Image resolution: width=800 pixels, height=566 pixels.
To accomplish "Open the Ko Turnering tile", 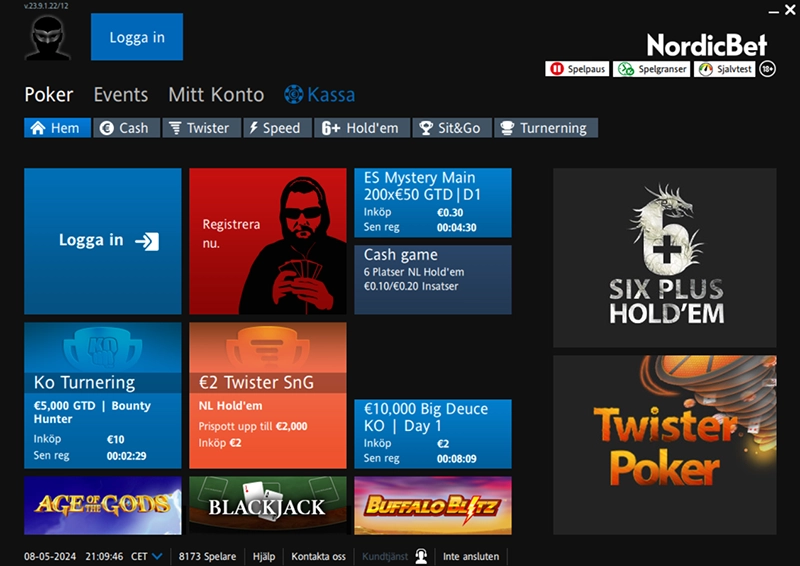I will coord(103,395).
